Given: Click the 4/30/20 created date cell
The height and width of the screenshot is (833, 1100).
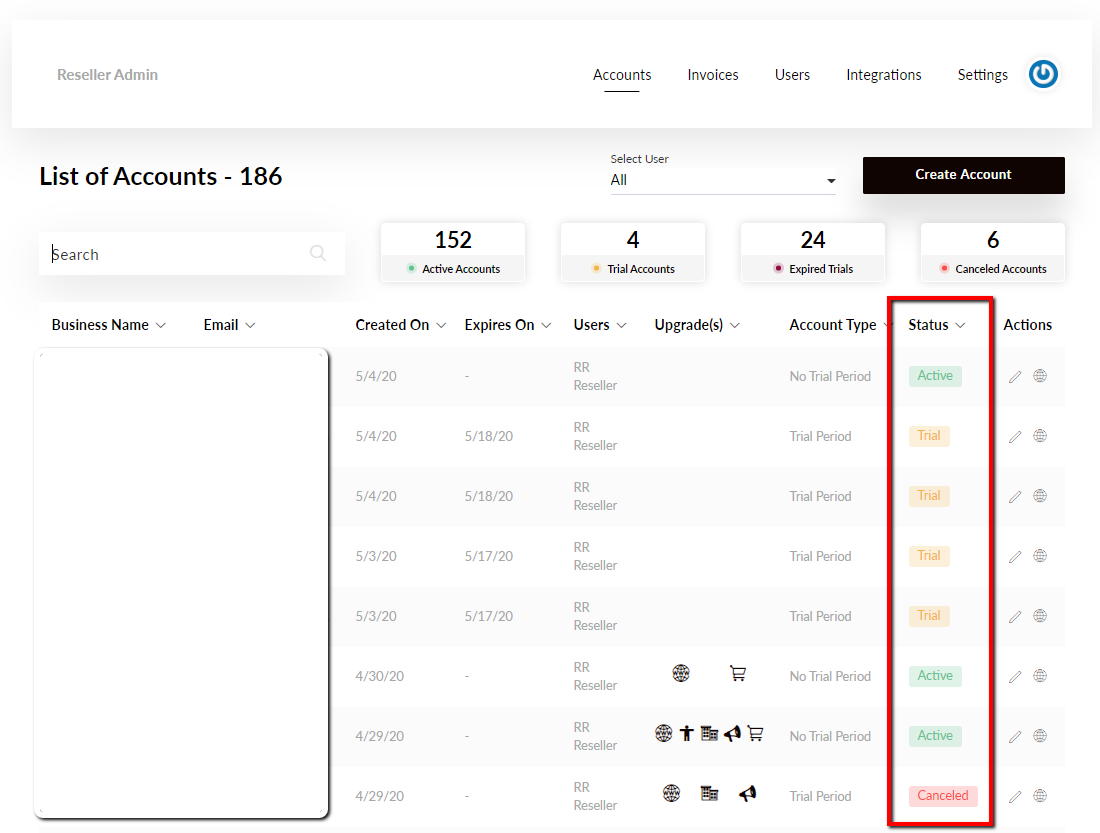Looking at the screenshot, I should click(x=380, y=677).
